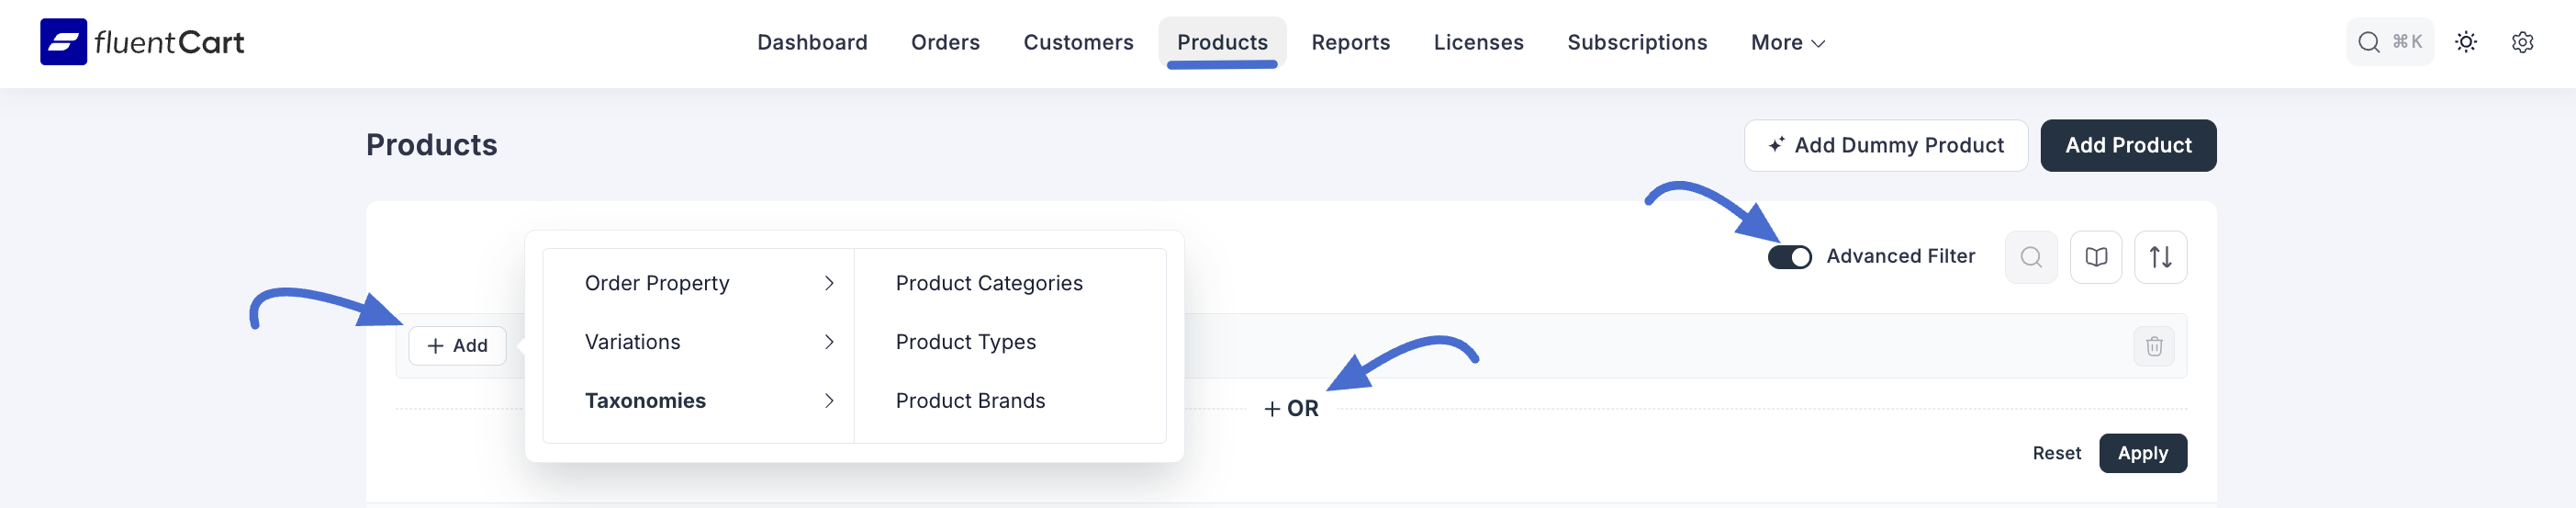Screen dimensions: 2576x508
Task: Open the Reports tab
Action: click(x=1350, y=43)
